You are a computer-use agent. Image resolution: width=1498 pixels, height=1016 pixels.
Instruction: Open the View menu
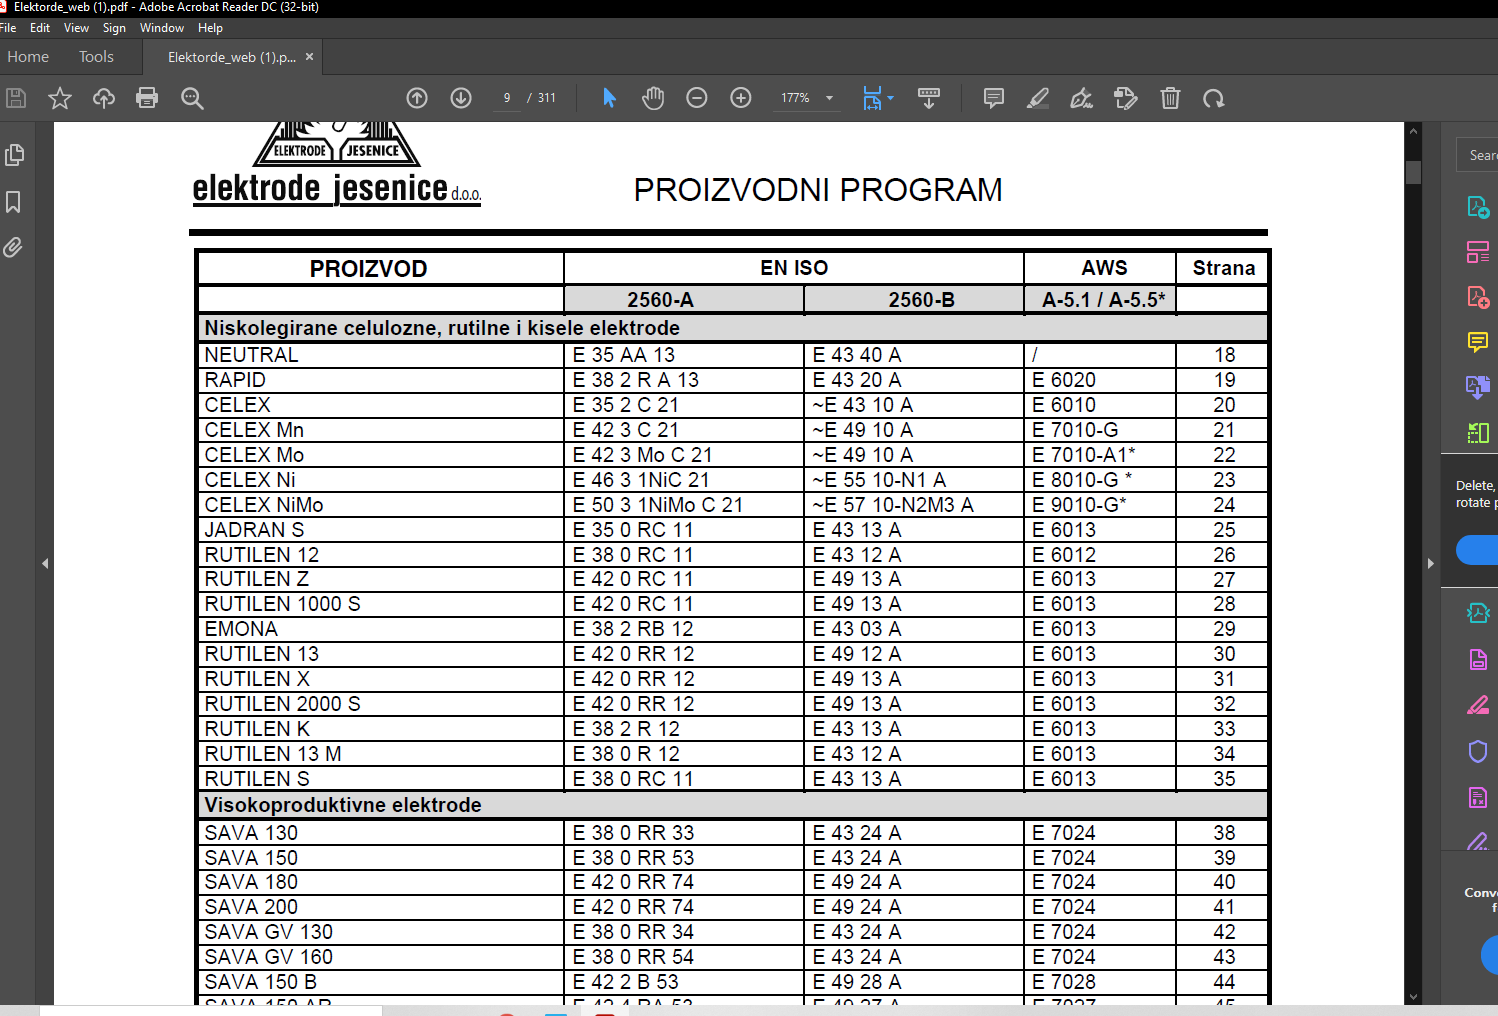tap(76, 28)
